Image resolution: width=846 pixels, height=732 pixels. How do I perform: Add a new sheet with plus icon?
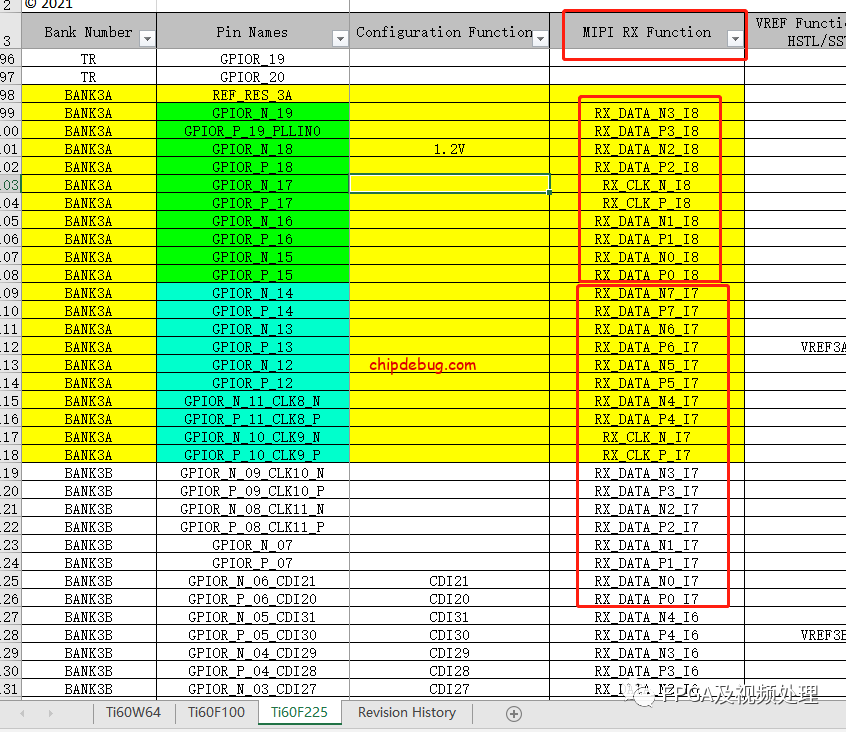pyautogui.click(x=514, y=713)
